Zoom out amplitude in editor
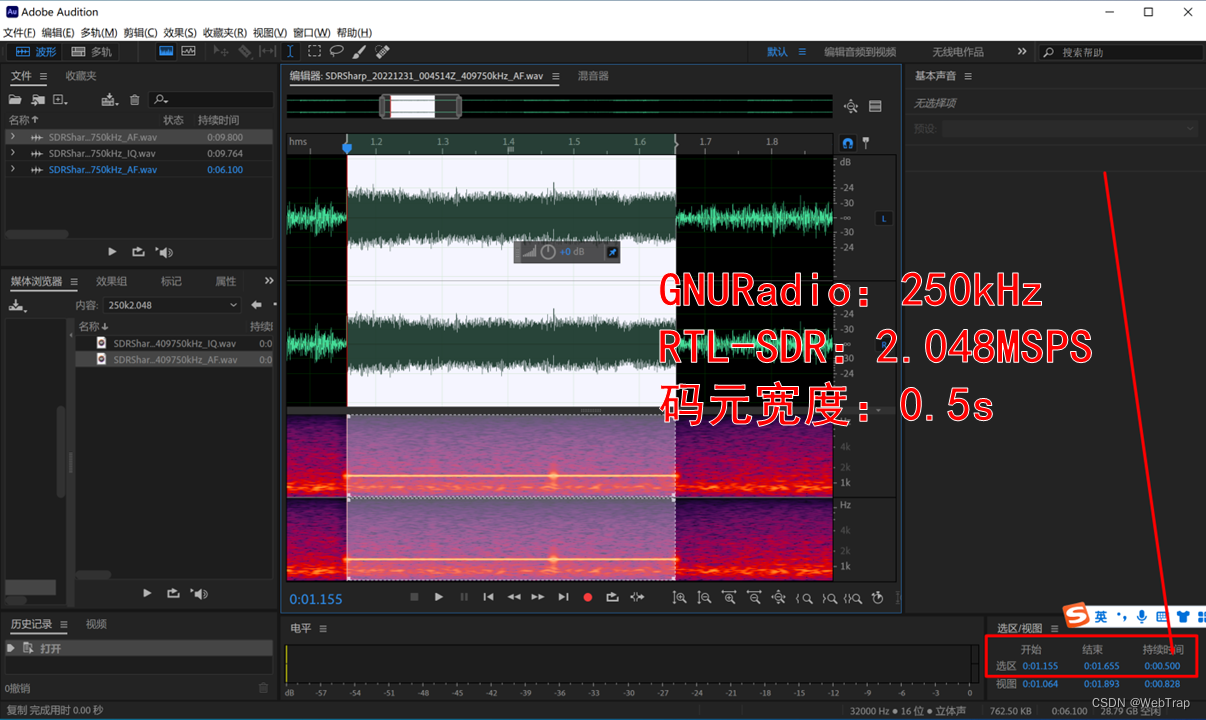The width and height of the screenshot is (1206, 720). (704, 597)
